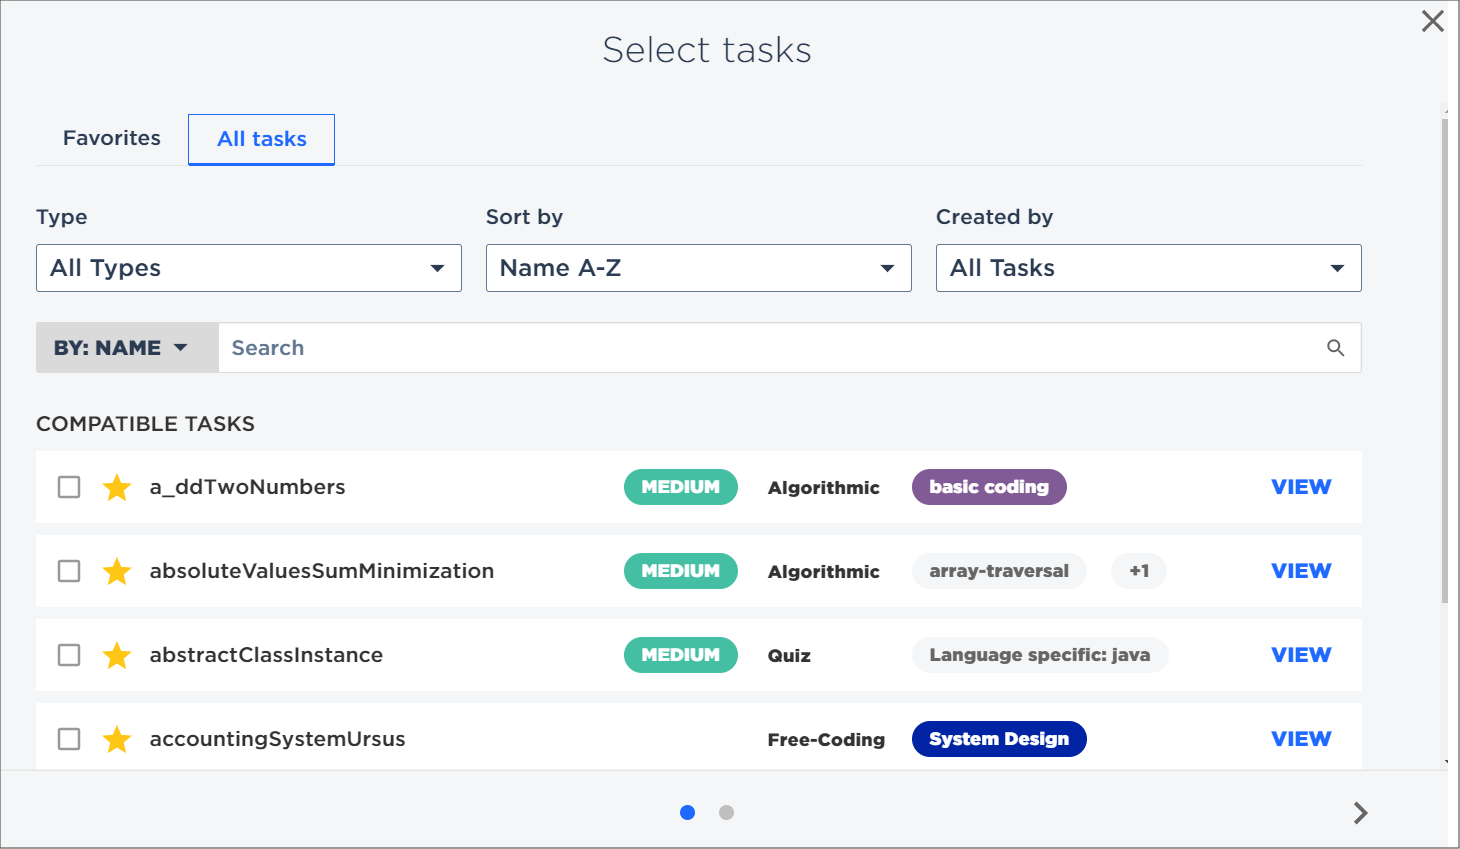This screenshot has height=849, width=1460.
Task: Select the All tasks tab
Action: point(262,139)
